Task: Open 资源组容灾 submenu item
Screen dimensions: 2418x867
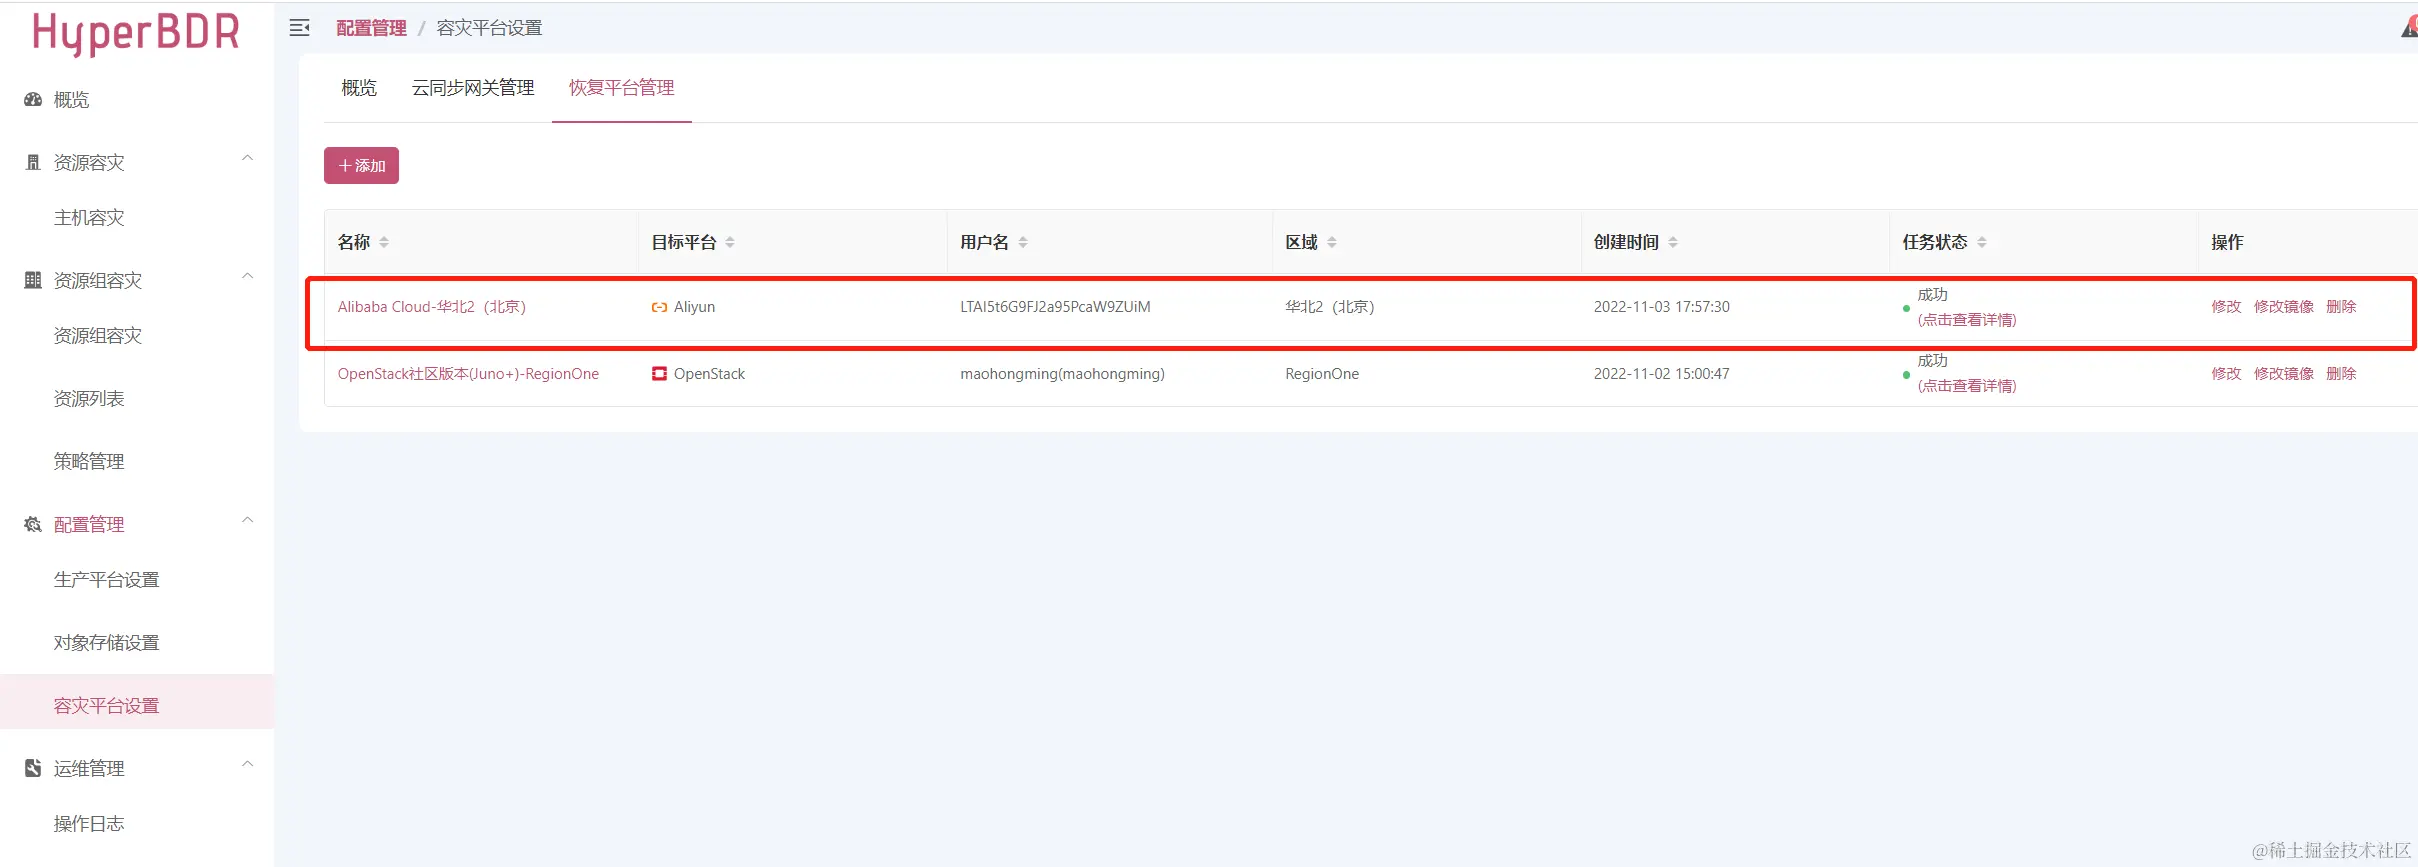Action: point(98,335)
